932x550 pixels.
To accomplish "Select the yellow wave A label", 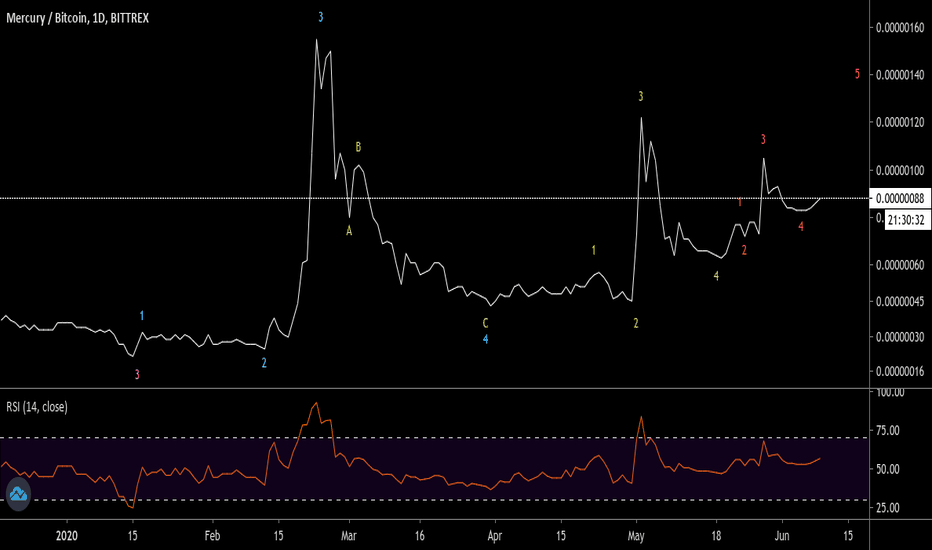I will tap(349, 231).
